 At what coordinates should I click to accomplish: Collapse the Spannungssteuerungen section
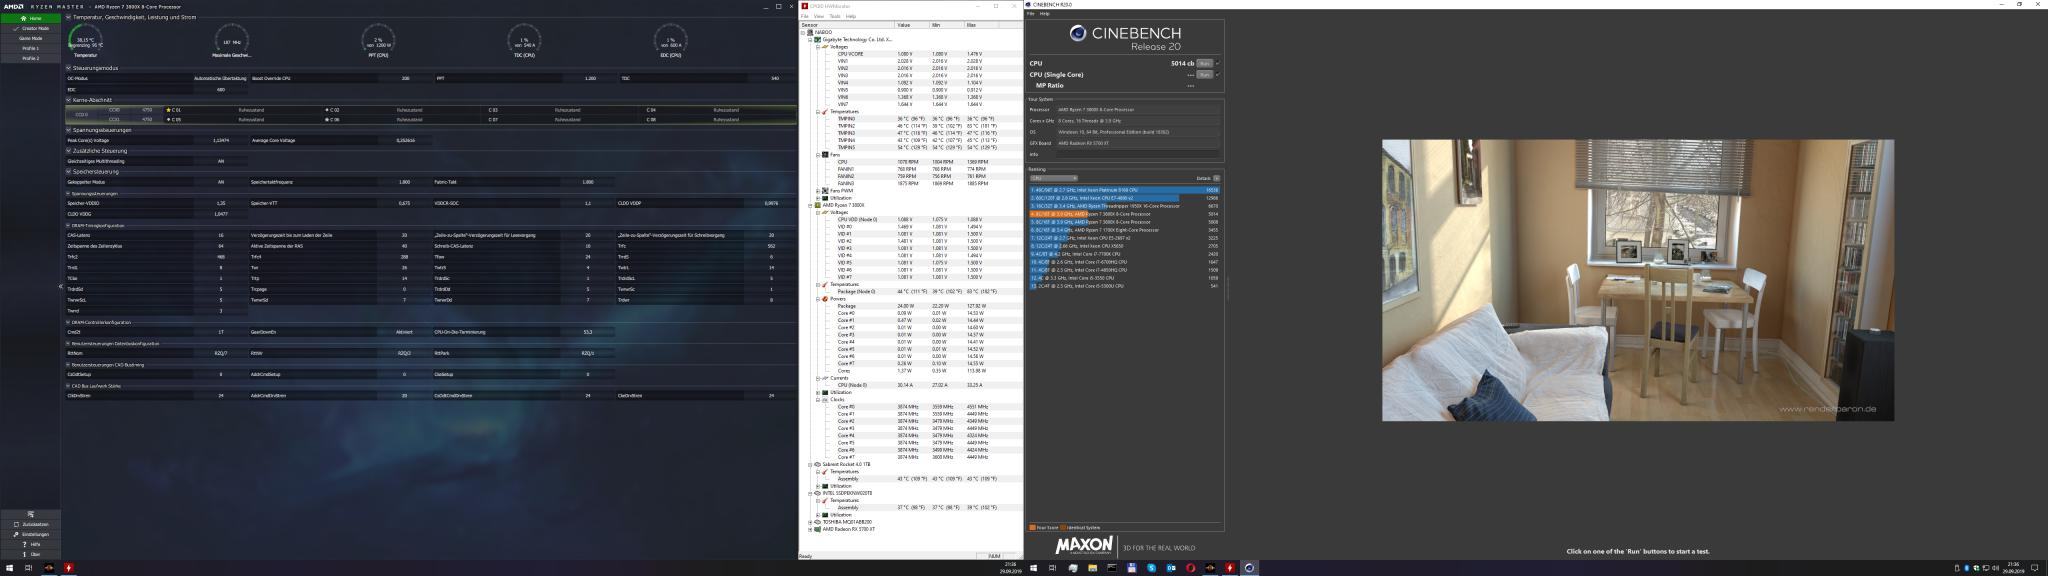(x=69, y=130)
